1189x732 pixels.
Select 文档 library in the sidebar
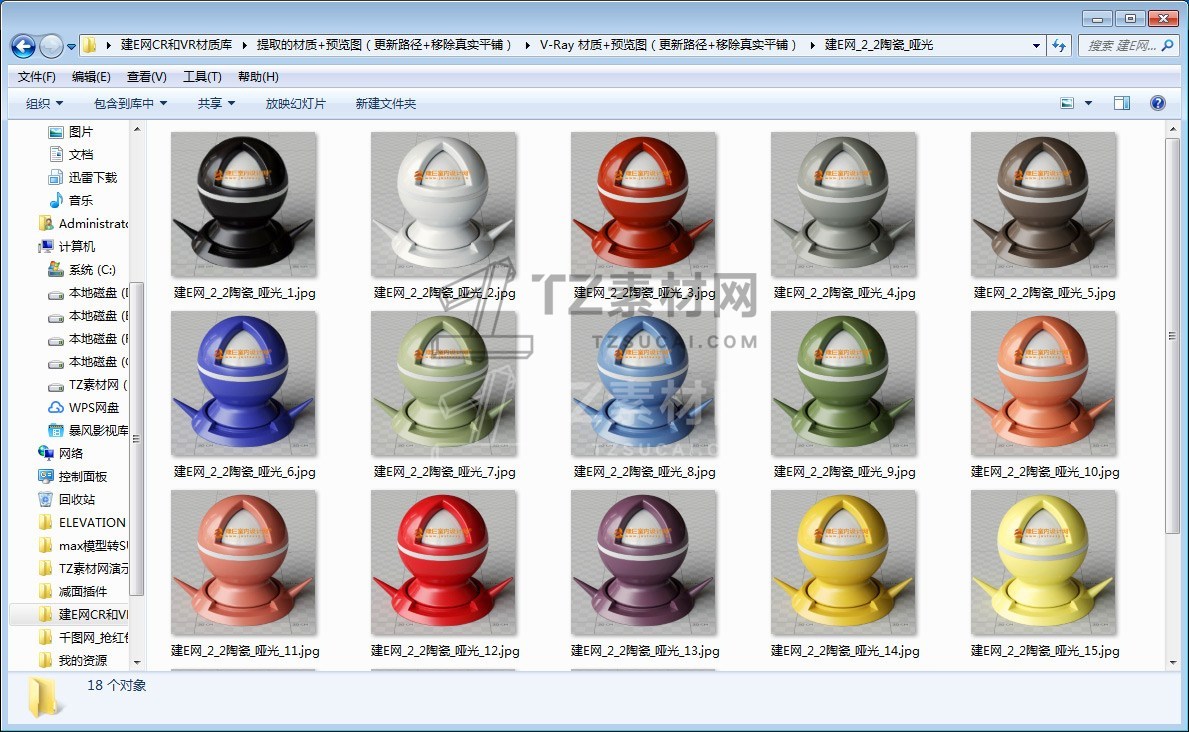[x=71, y=155]
